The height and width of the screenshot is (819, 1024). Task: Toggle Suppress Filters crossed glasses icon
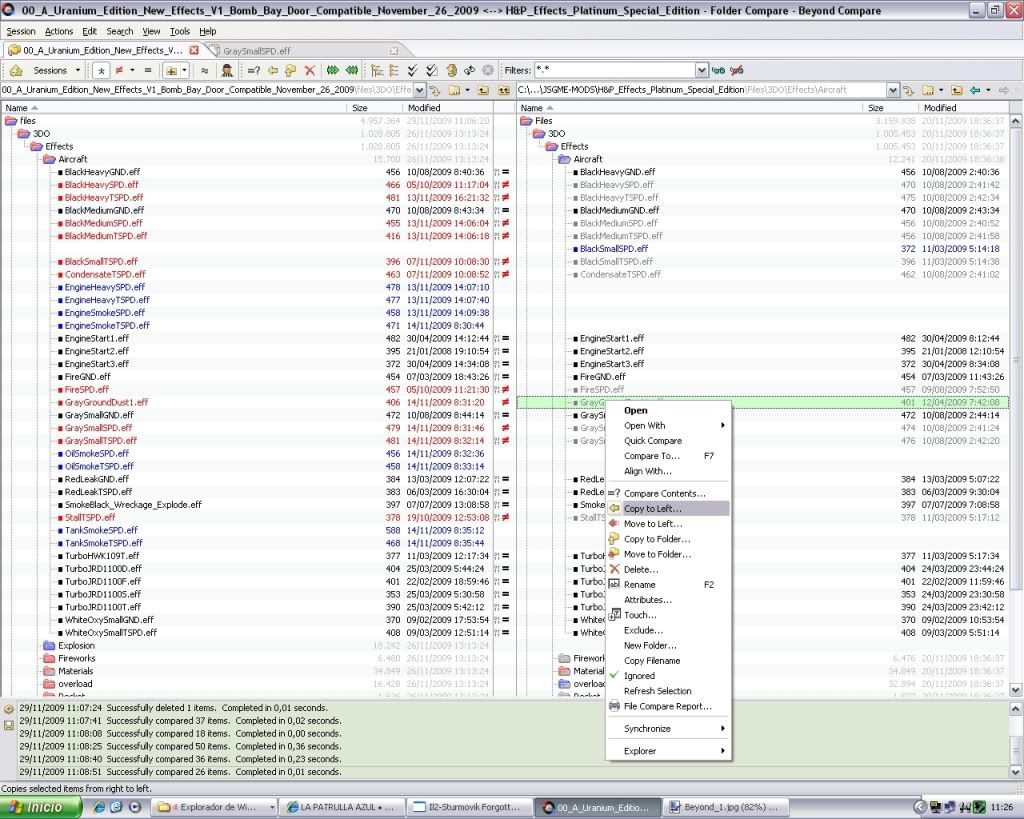(737, 71)
